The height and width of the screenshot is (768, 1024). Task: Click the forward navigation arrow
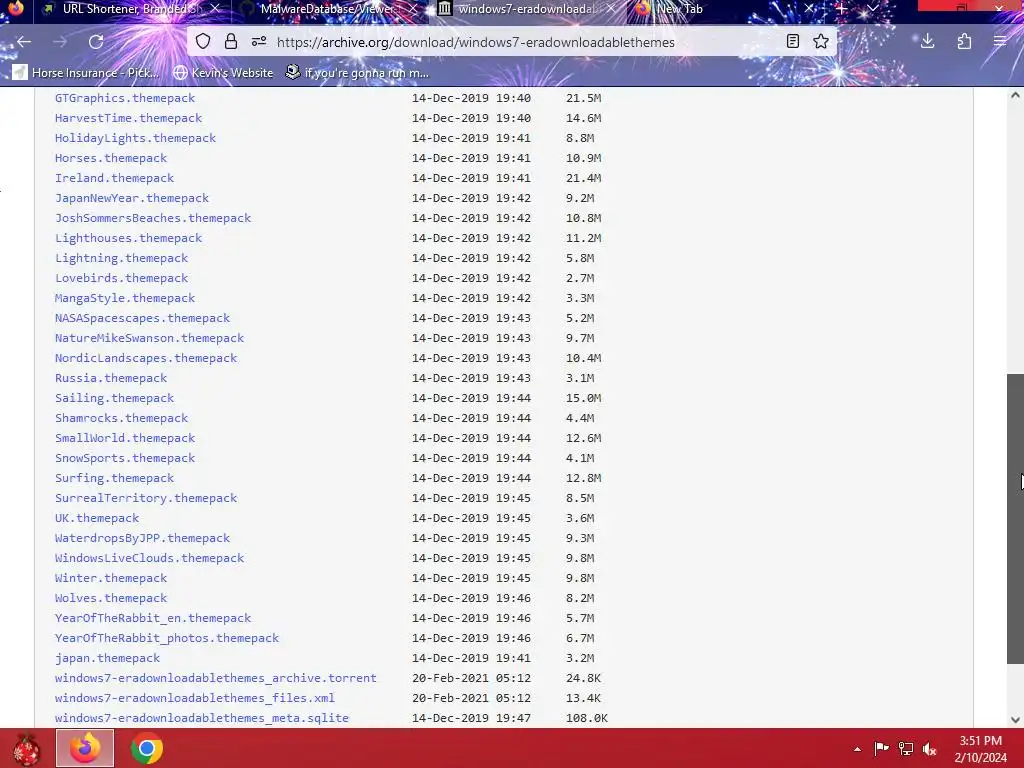[x=60, y=42]
